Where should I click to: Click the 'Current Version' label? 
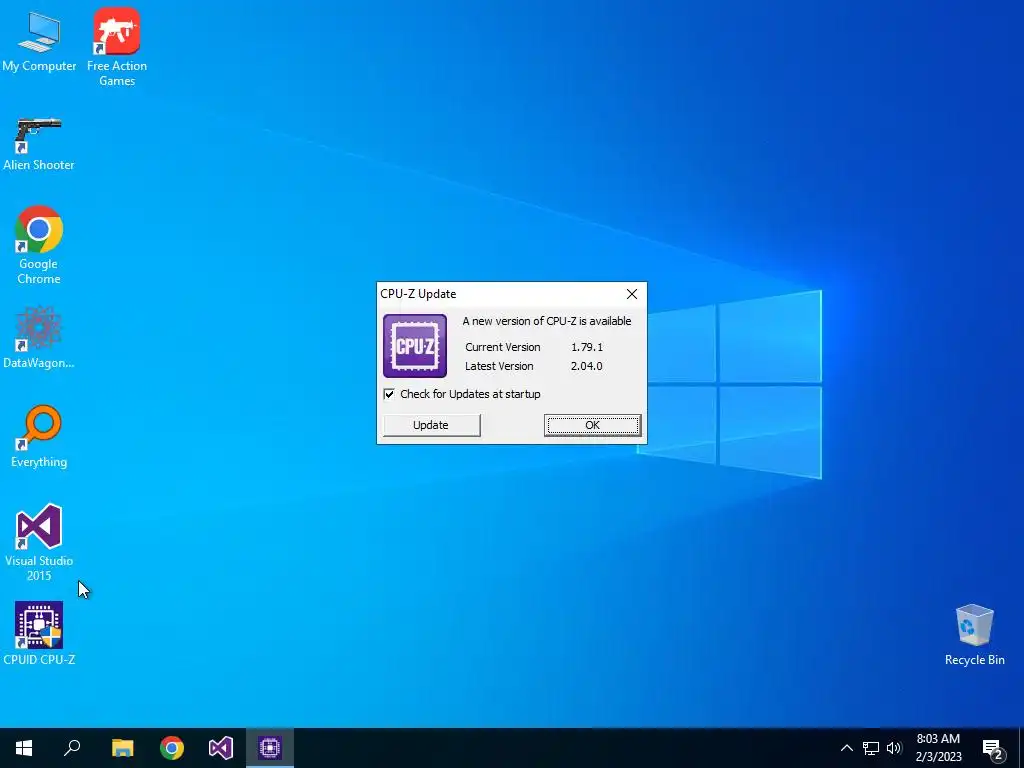502,347
